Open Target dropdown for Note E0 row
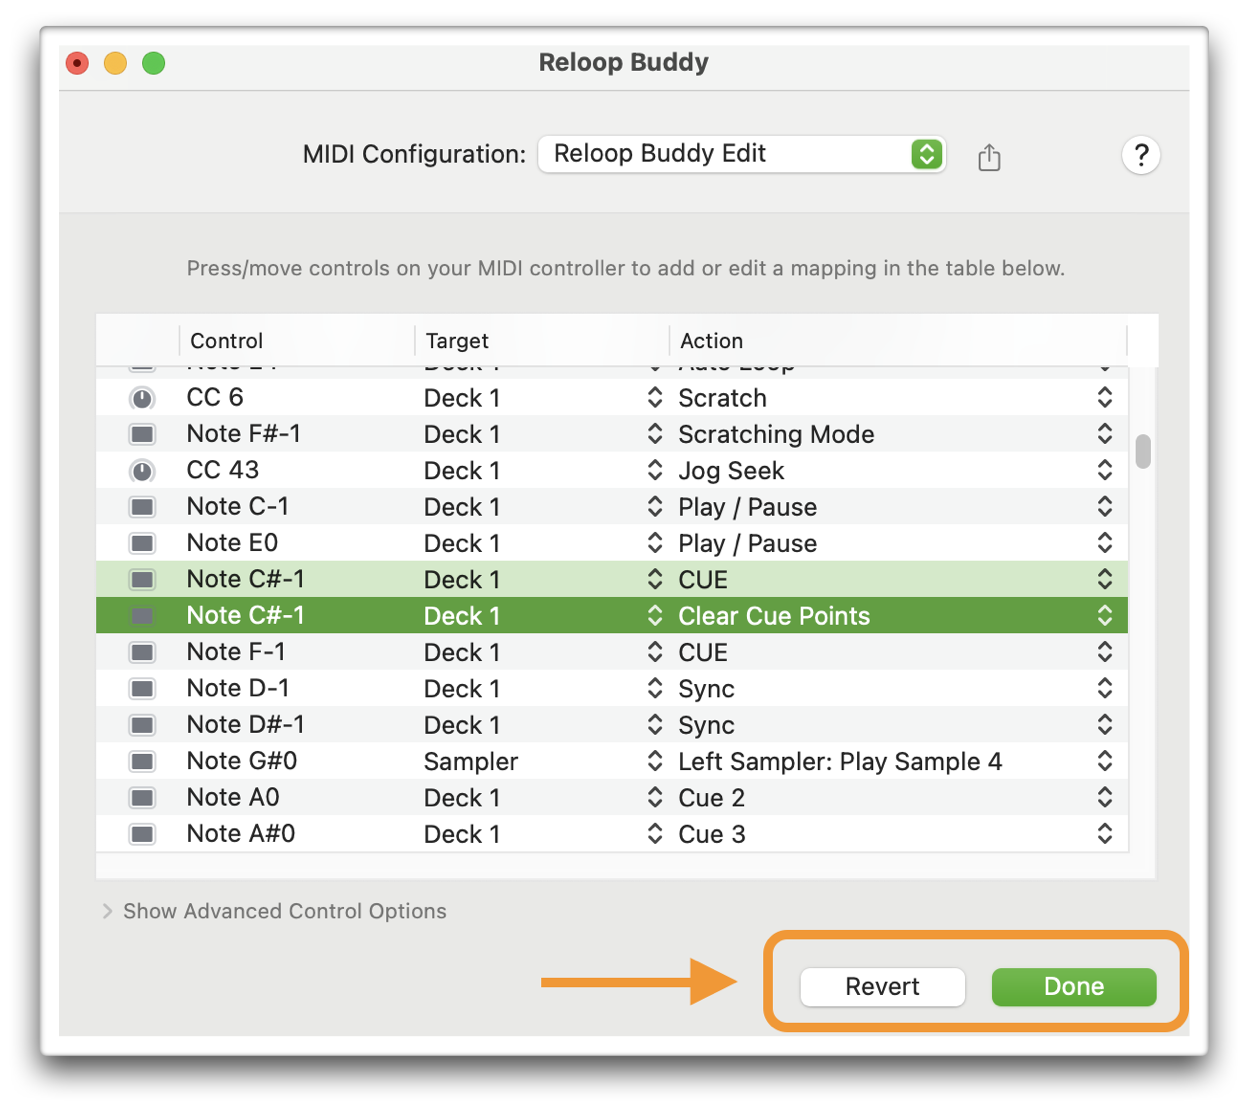Viewport: 1252px width, 1106px height. coord(655,543)
